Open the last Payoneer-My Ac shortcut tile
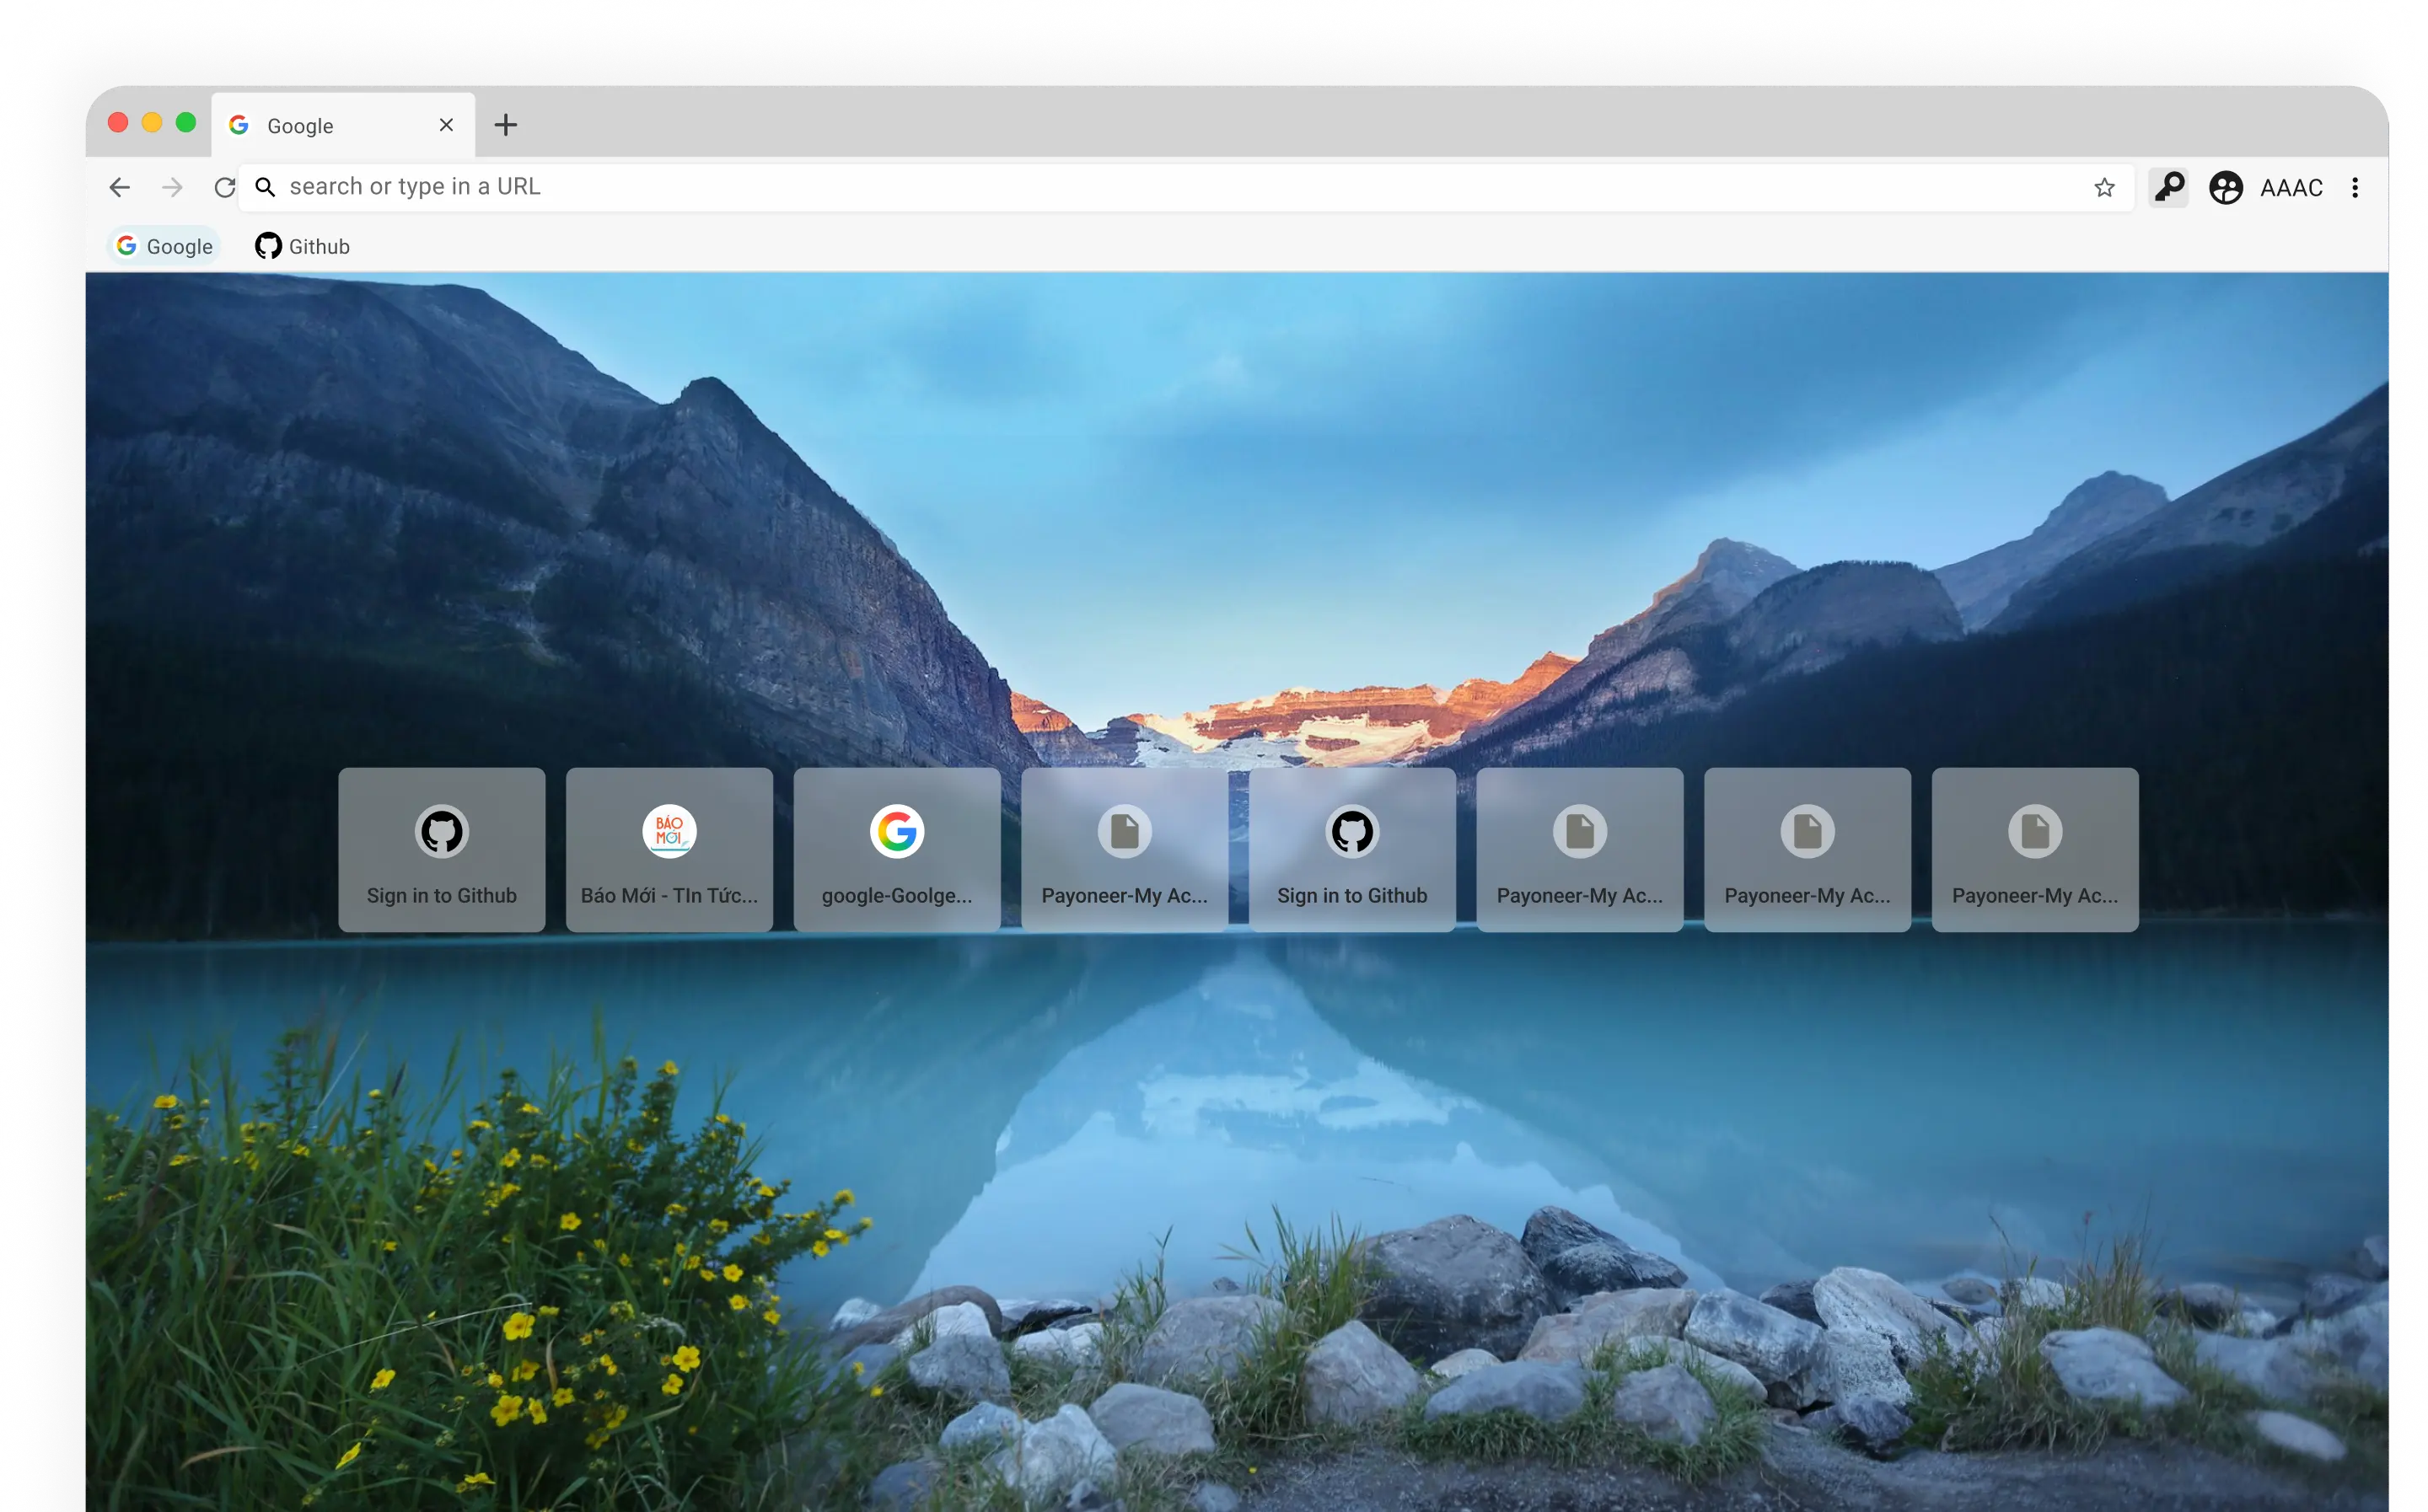2428x1512 pixels. (2035, 850)
